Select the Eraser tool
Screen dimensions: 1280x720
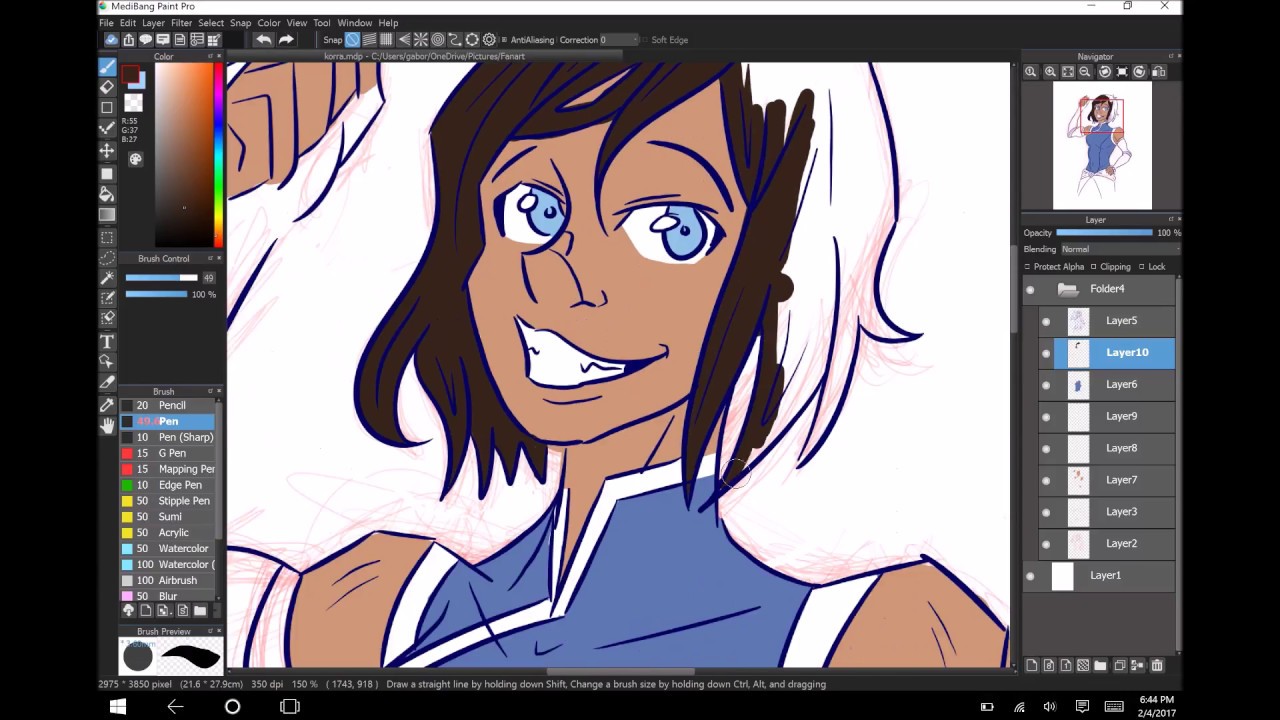107,87
